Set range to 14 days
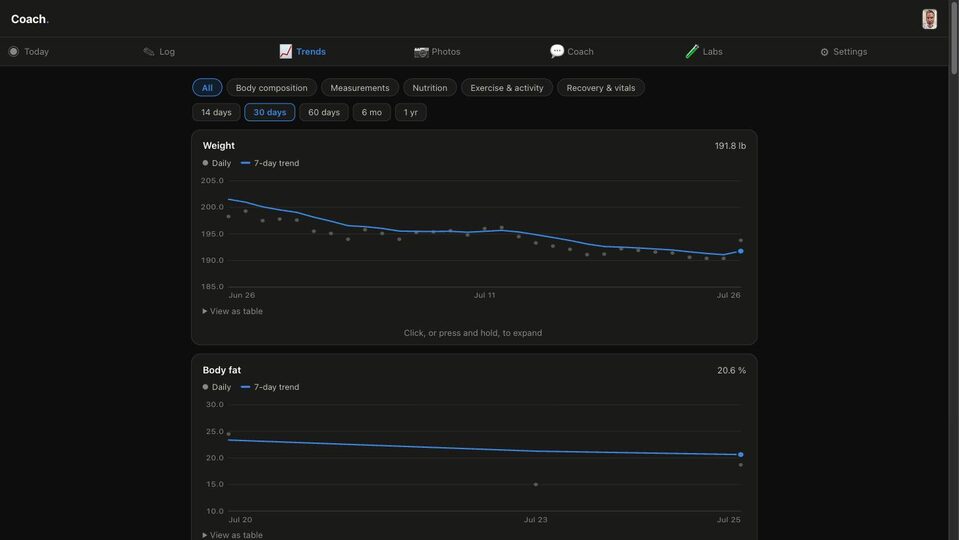 tap(216, 112)
